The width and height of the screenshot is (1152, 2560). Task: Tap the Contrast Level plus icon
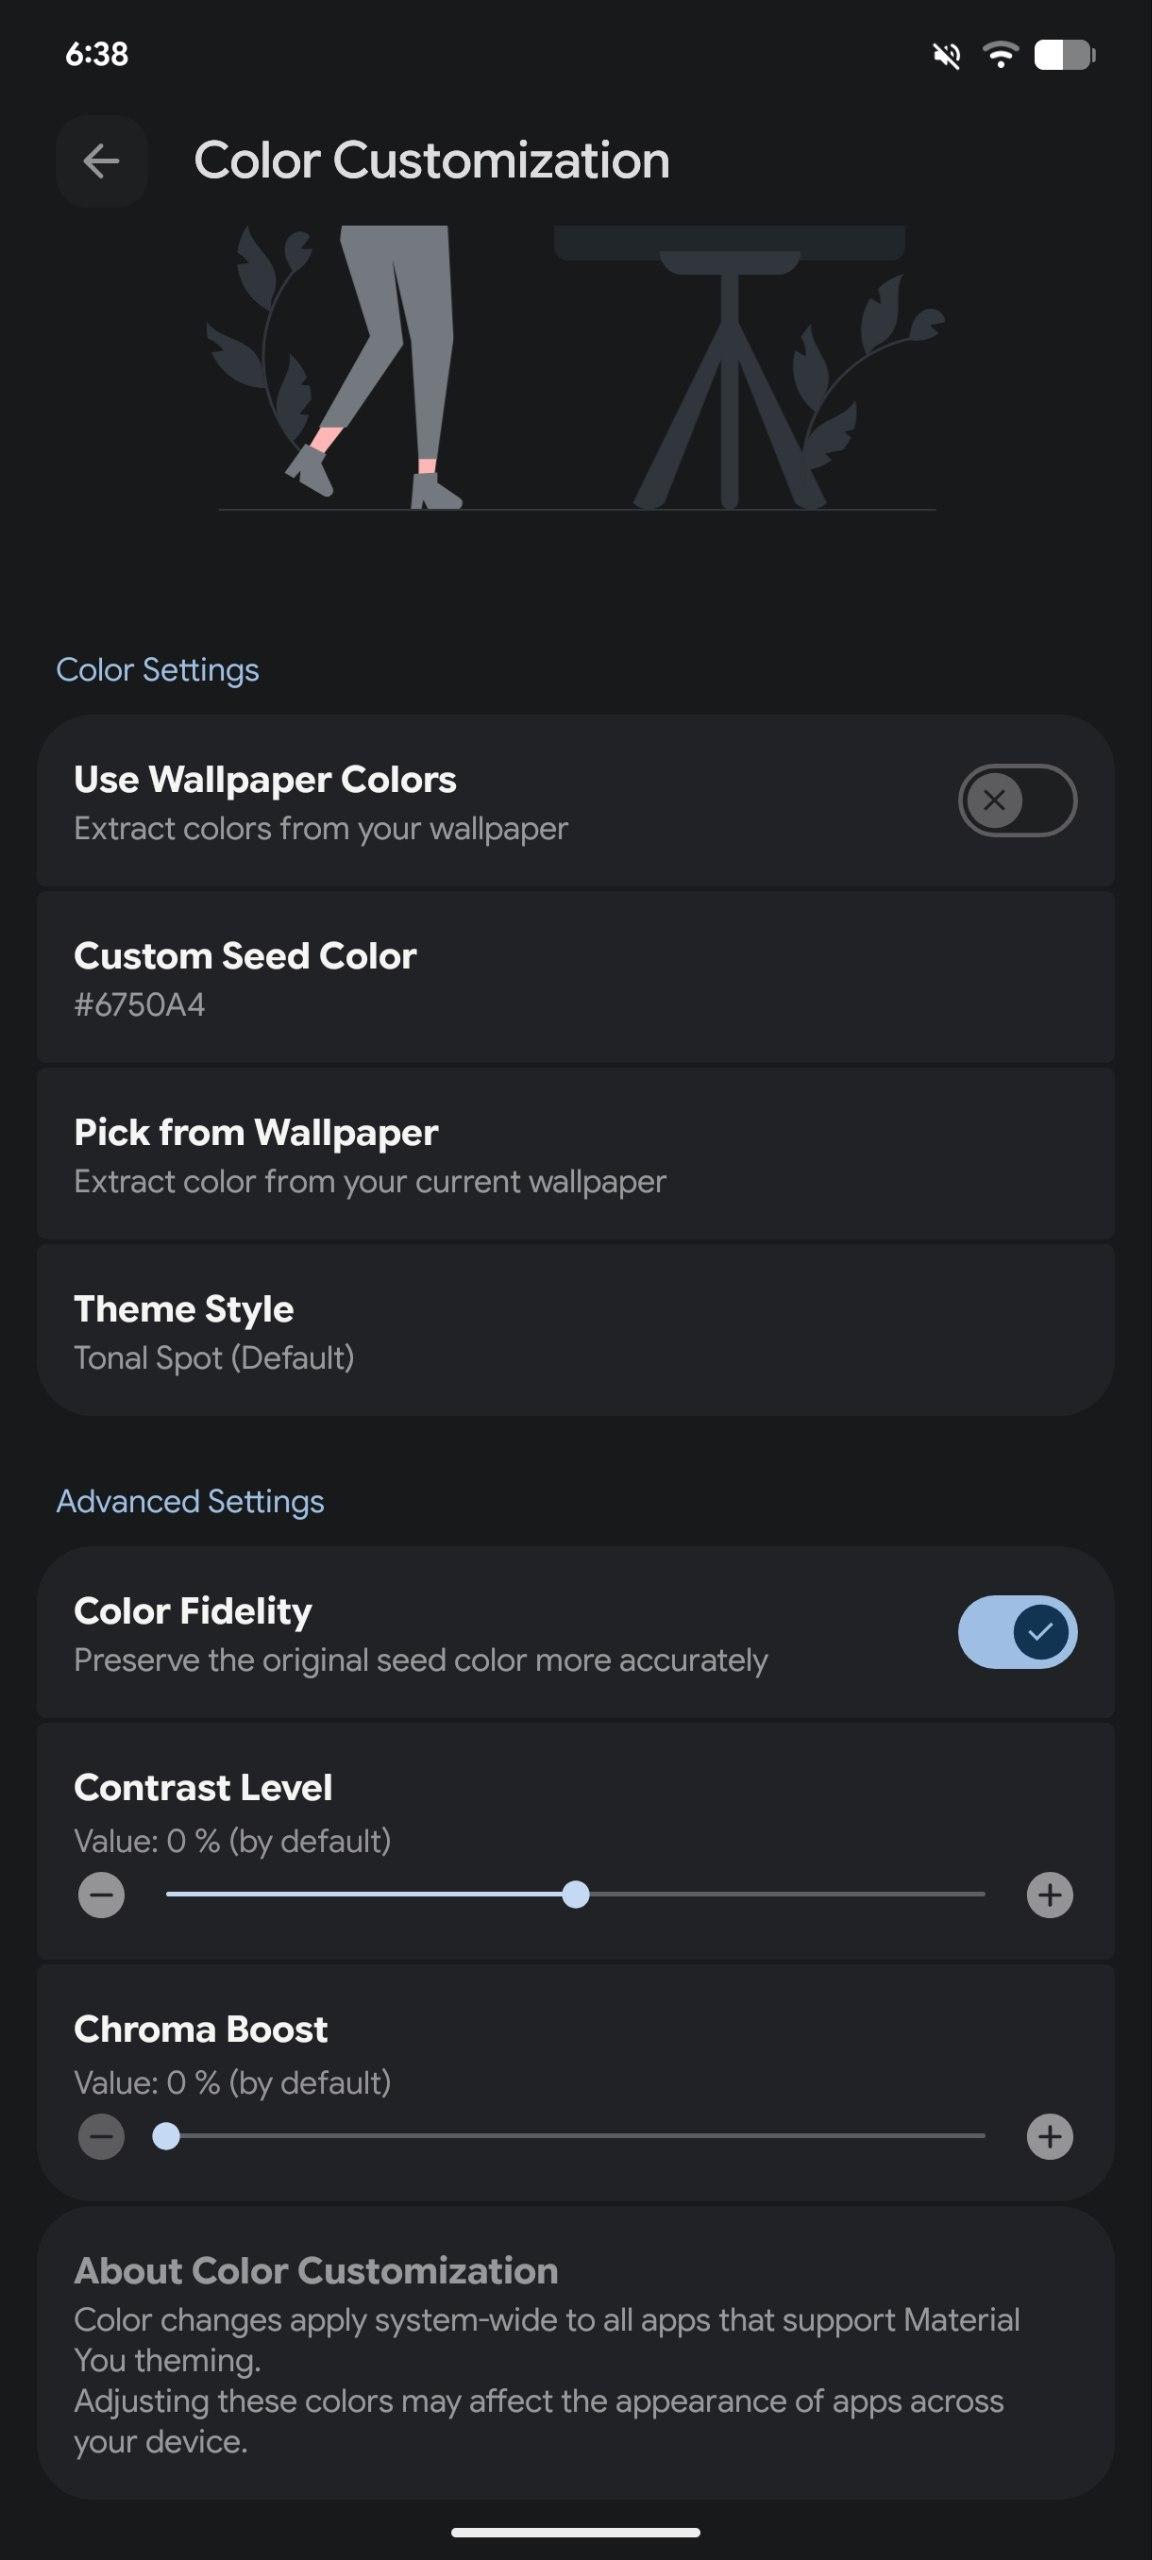(1049, 1895)
